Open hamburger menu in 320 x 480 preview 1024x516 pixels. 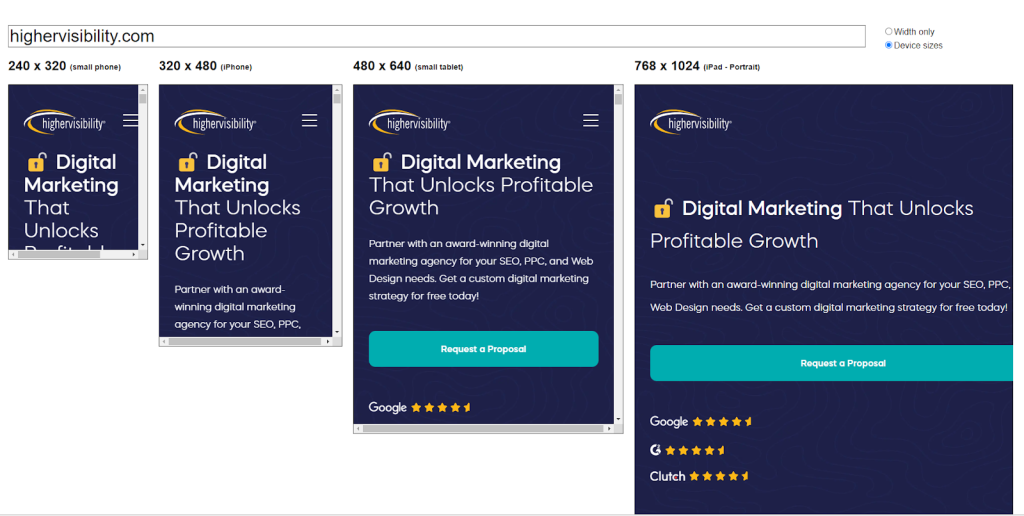tap(309, 120)
